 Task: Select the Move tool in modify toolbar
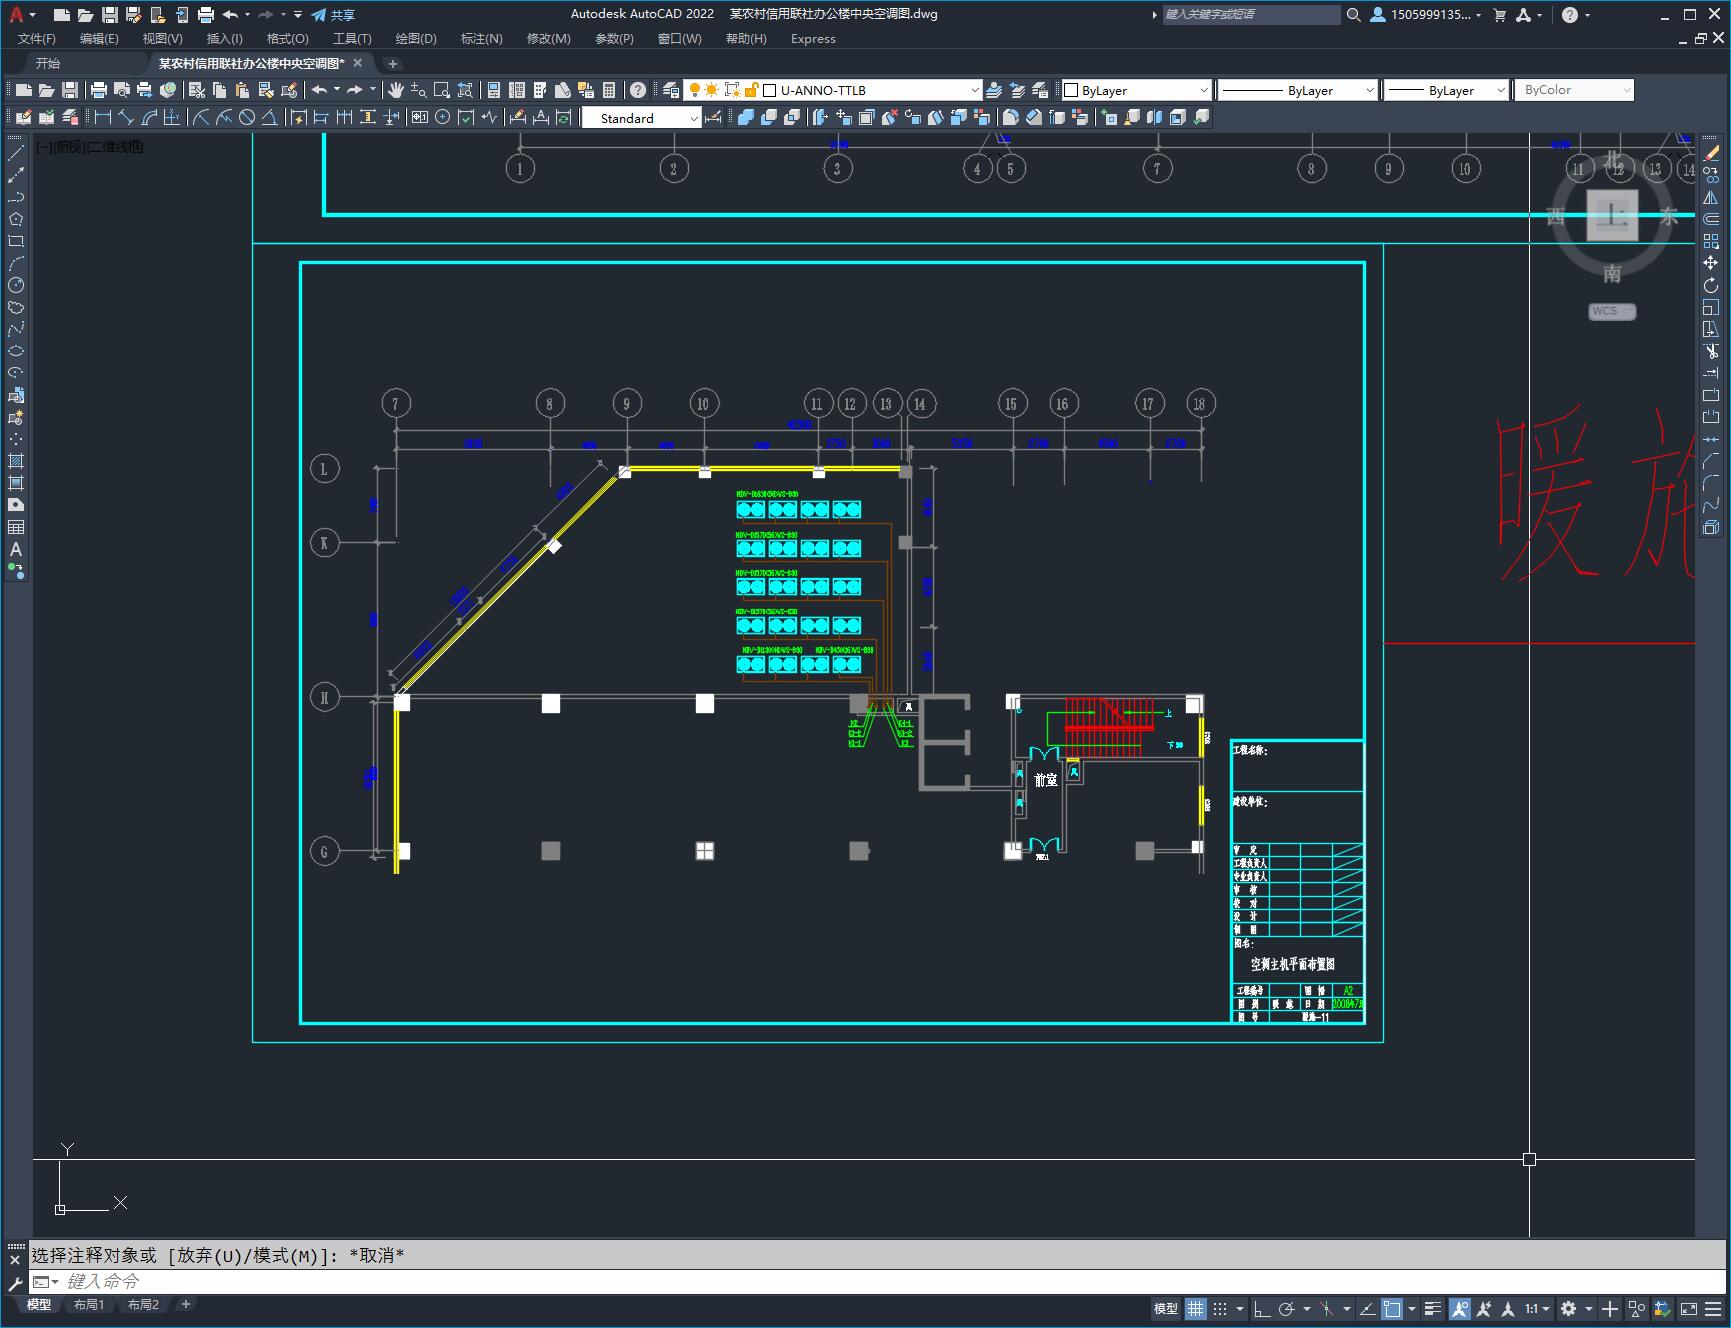click(x=1711, y=263)
